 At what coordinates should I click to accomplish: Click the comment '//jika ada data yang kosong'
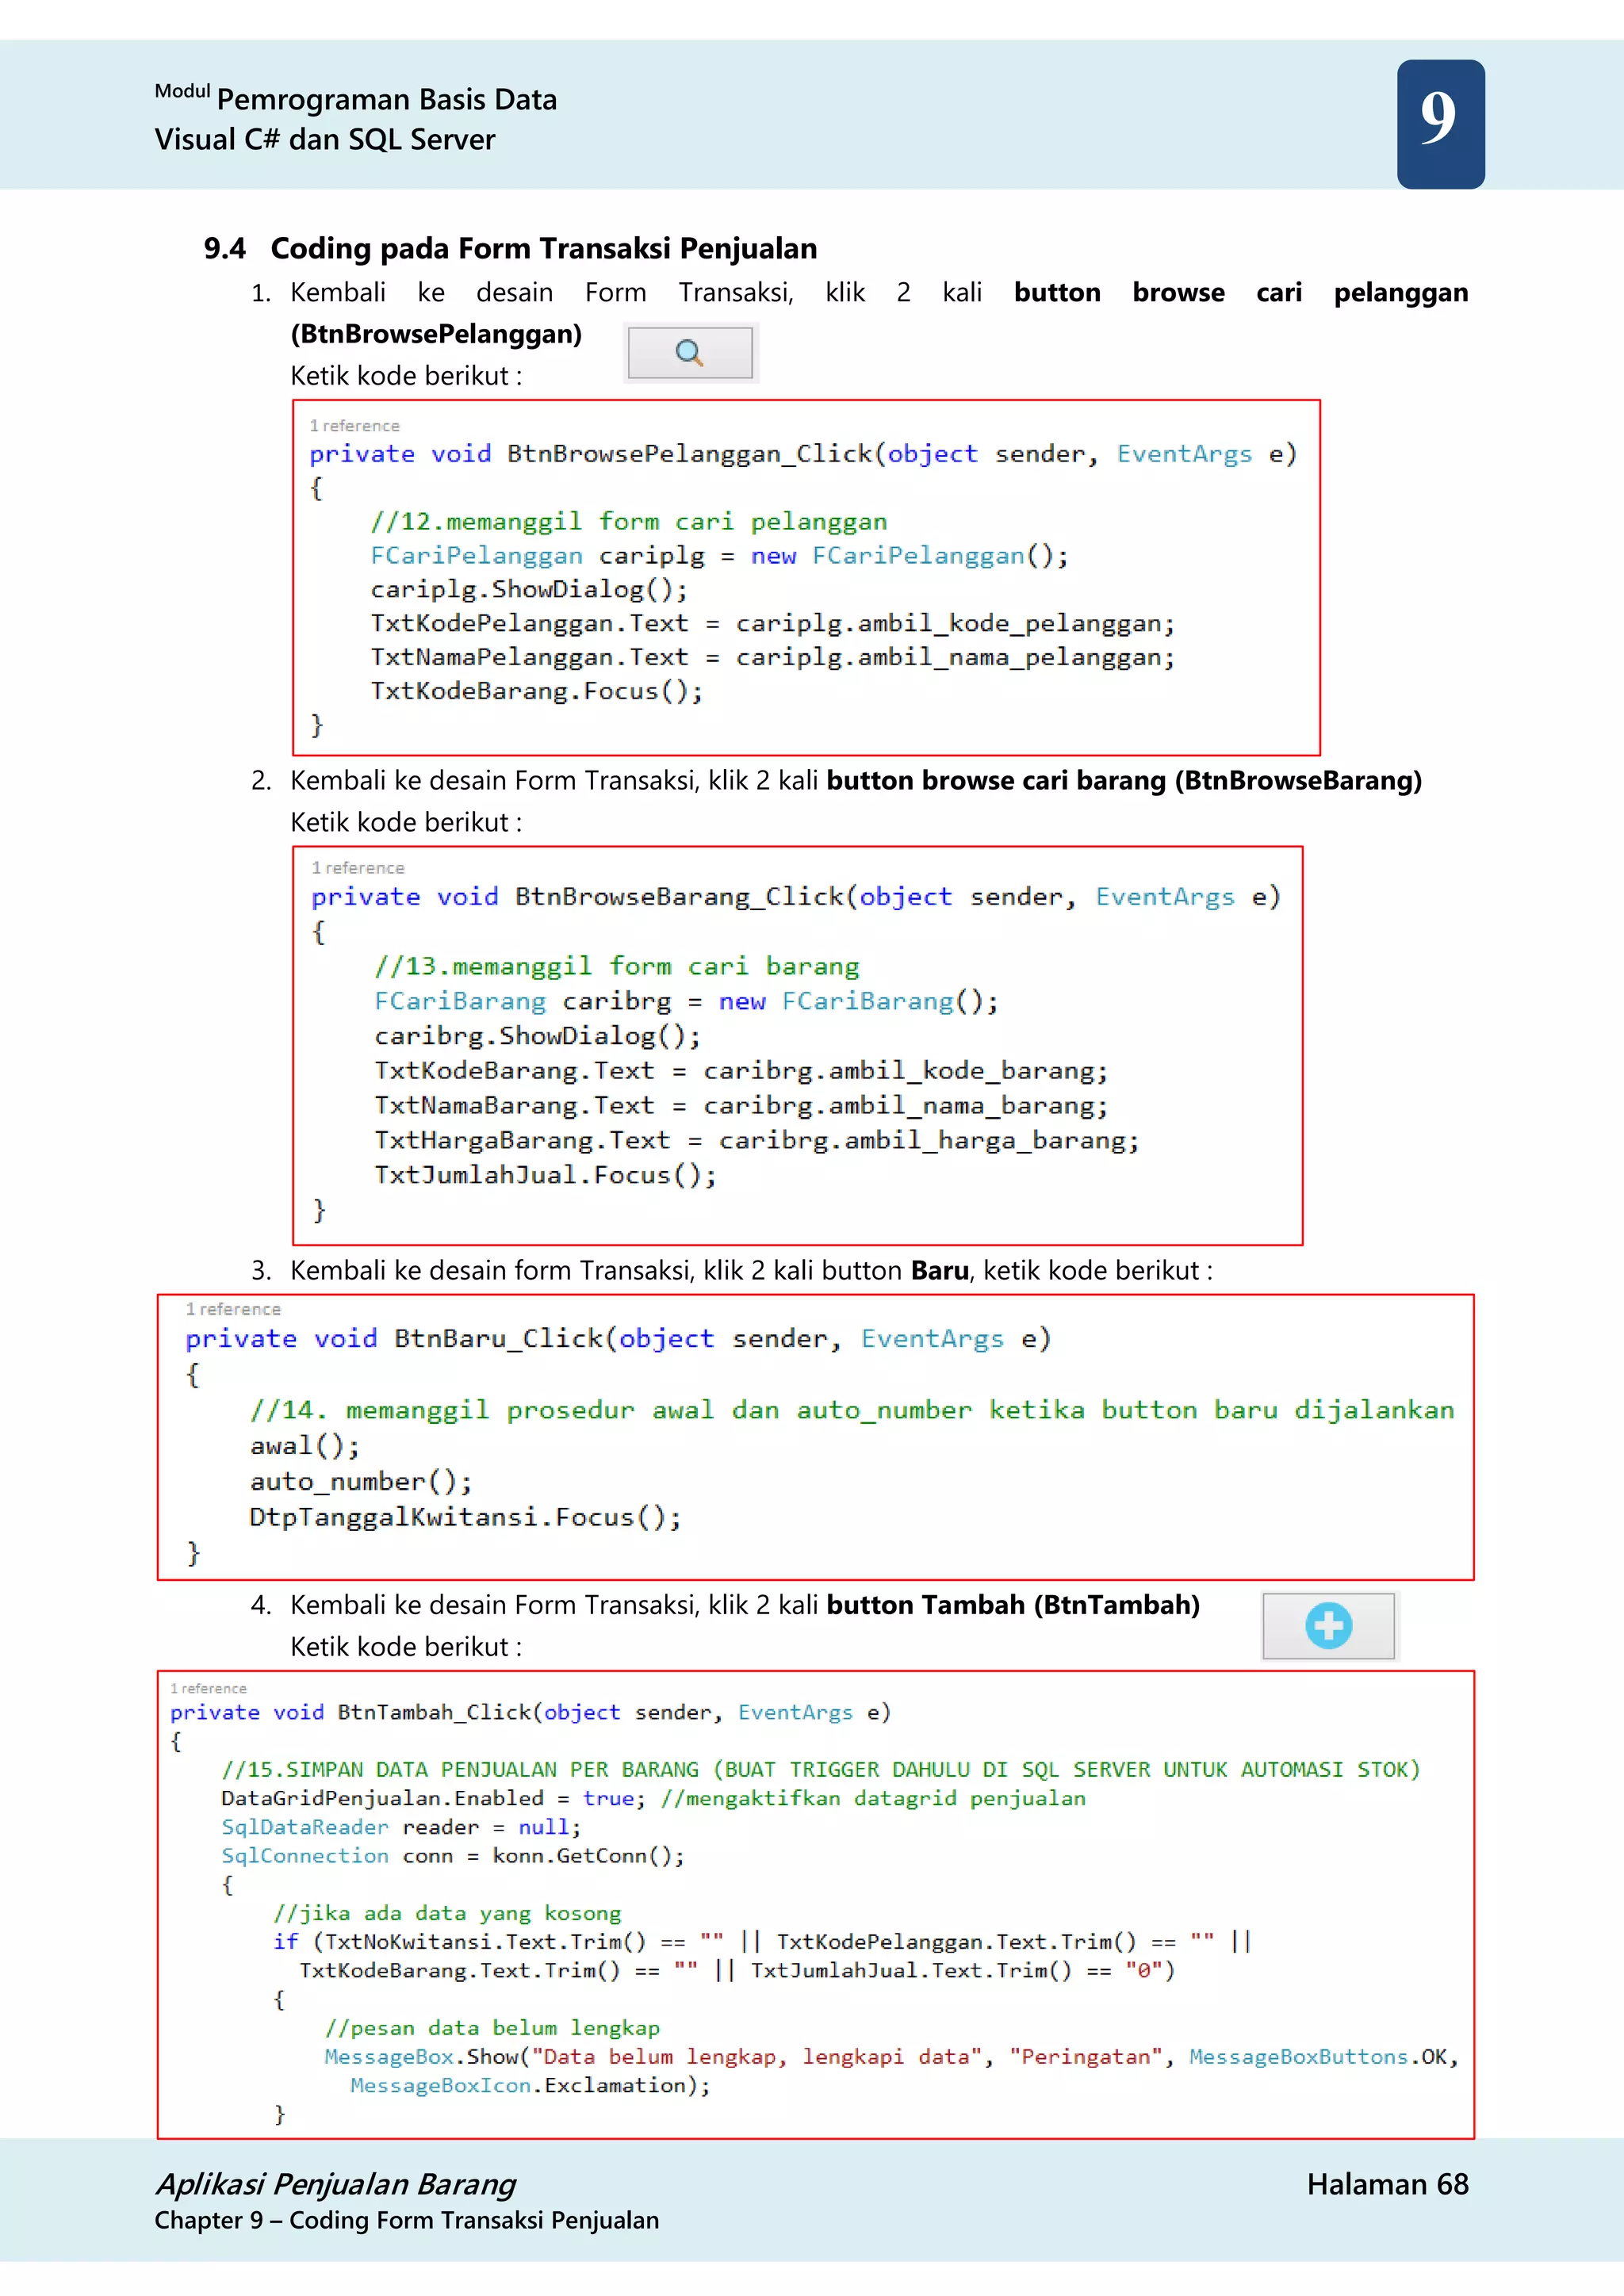(447, 1914)
